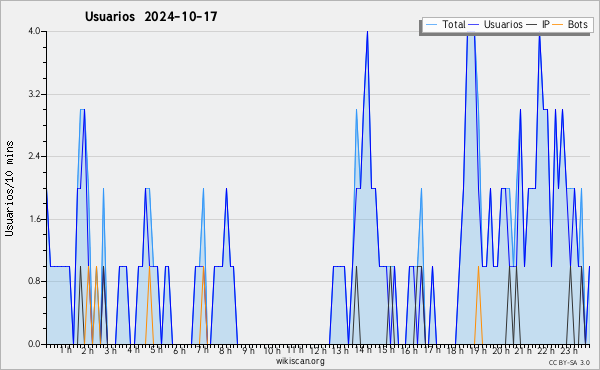
Task: Click the wikiscan.org credit text
Action: pyautogui.click(x=300, y=361)
